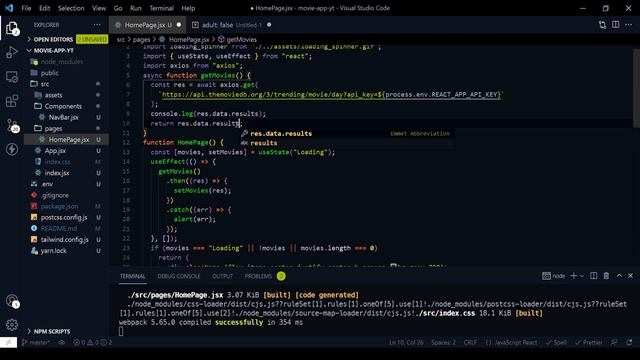The width and height of the screenshot is (640, 360).
Task: Click the Prettier status bar item
Action: point(588,342)
